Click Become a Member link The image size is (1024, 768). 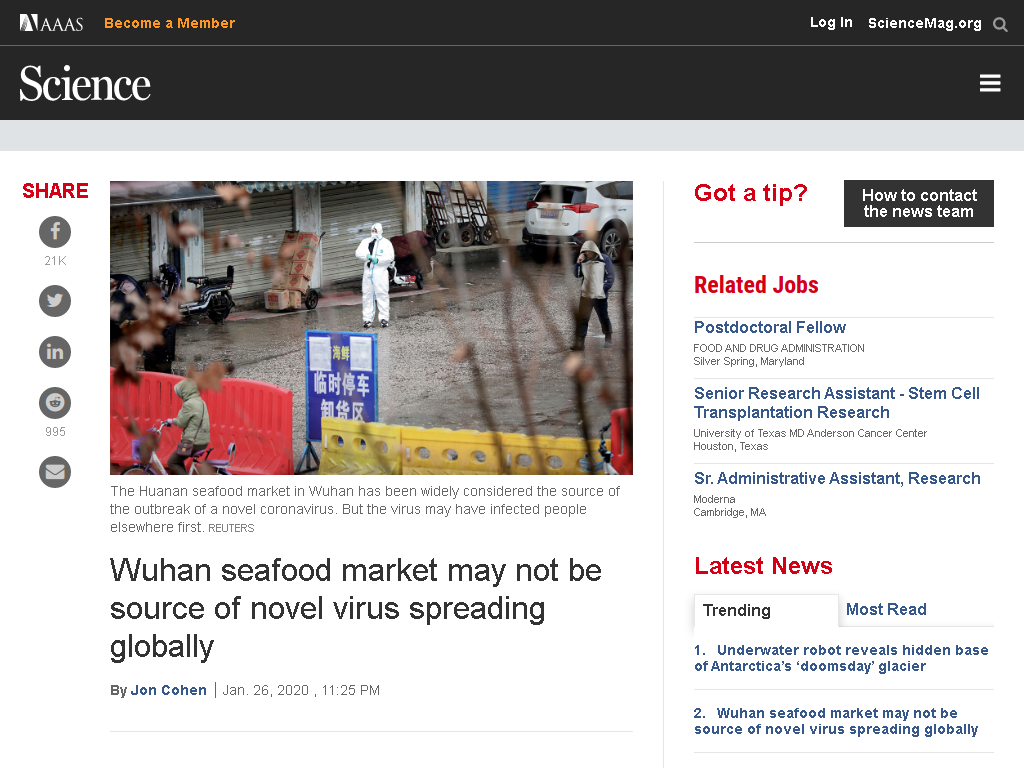(x=170, y=24)
